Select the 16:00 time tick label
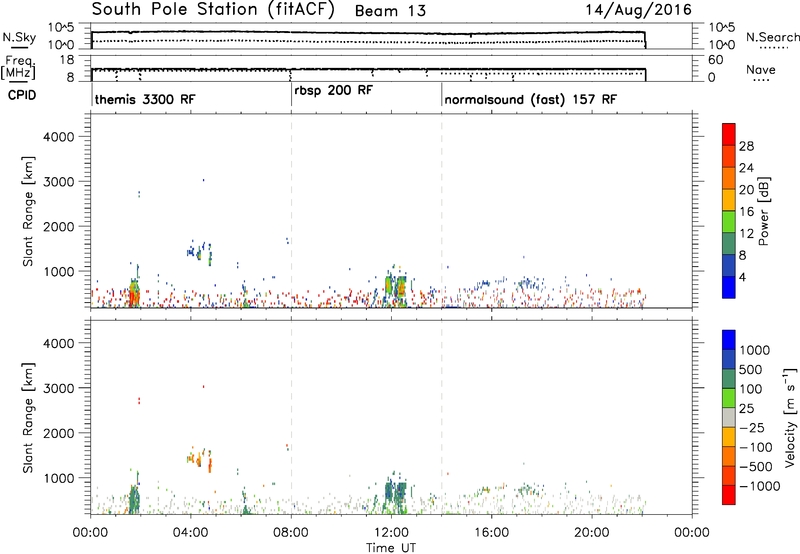The width and height of the screenshot is (800, 554). (491, 533)
